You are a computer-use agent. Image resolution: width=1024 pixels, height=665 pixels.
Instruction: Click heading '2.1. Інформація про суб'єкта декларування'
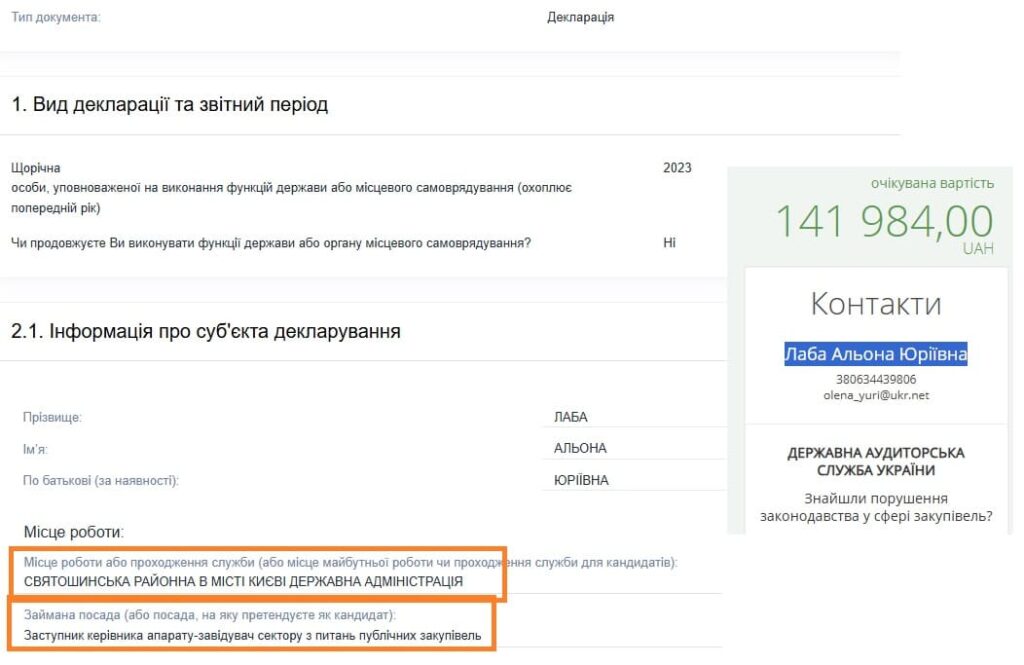pyautogui.click(x=205, y=331)
